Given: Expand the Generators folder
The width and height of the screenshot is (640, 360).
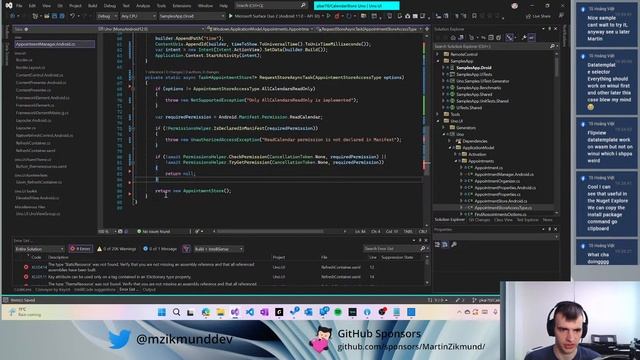Looking at the screenshot, I should [x=444, y=128].
